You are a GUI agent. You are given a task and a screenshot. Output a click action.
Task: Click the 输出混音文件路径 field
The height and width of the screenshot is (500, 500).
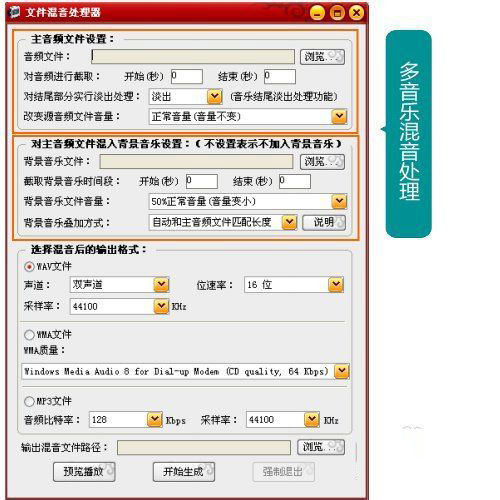(x=204, y=447)
